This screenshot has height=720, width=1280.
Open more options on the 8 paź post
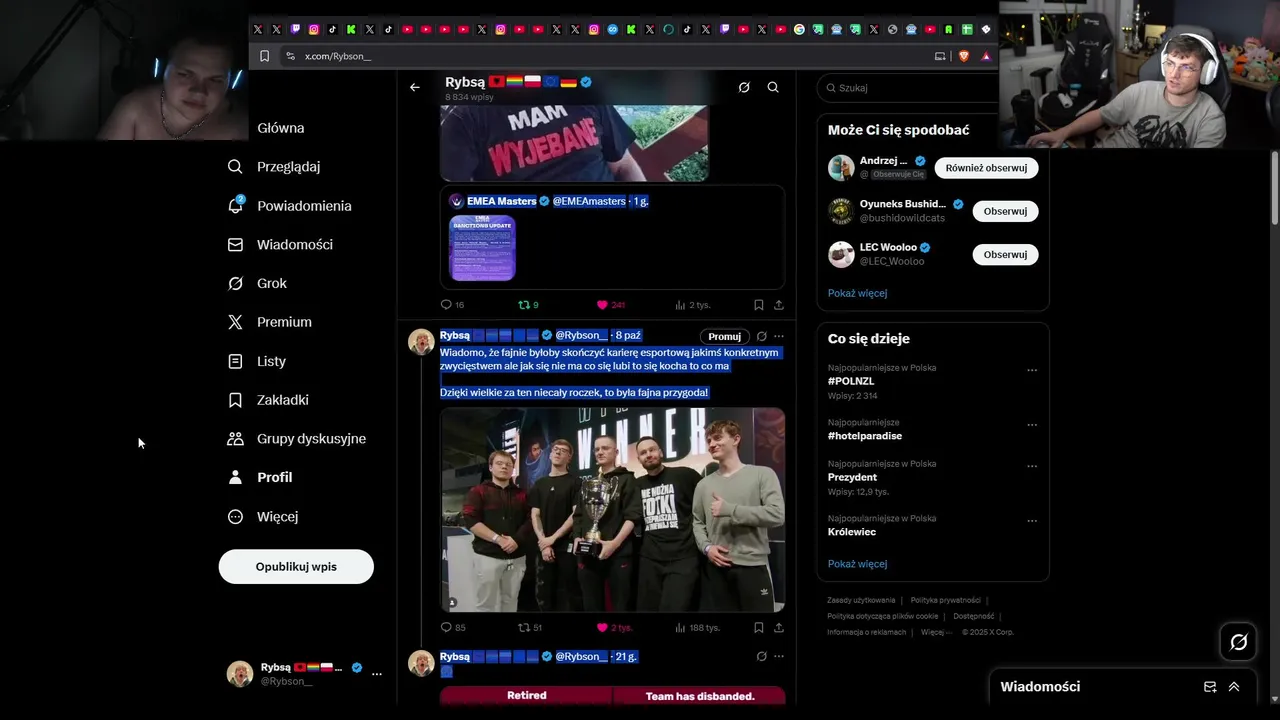pos(779,336)
